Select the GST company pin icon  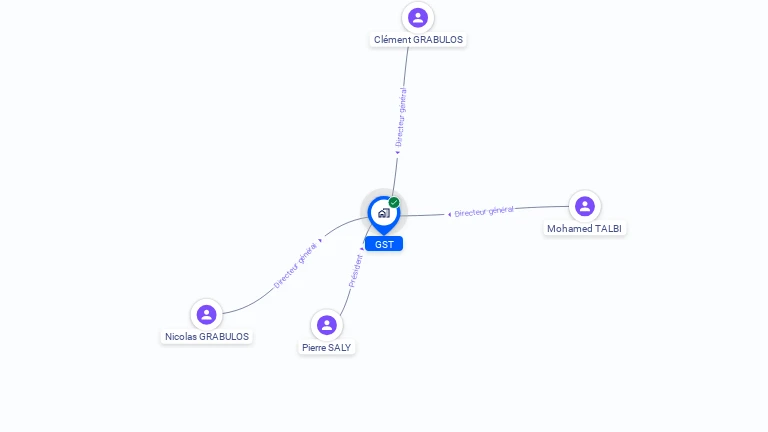[384, 215]
